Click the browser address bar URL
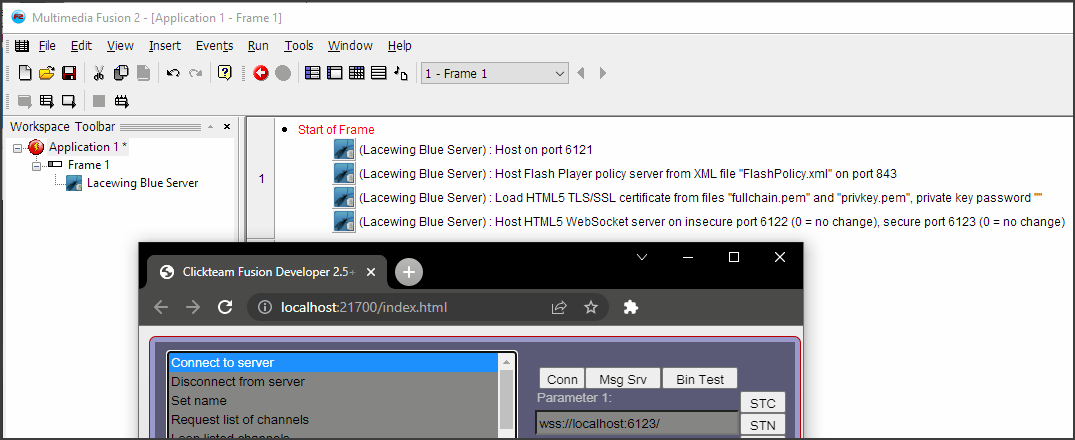This screenshot has height=440, width=1075. 363,308
